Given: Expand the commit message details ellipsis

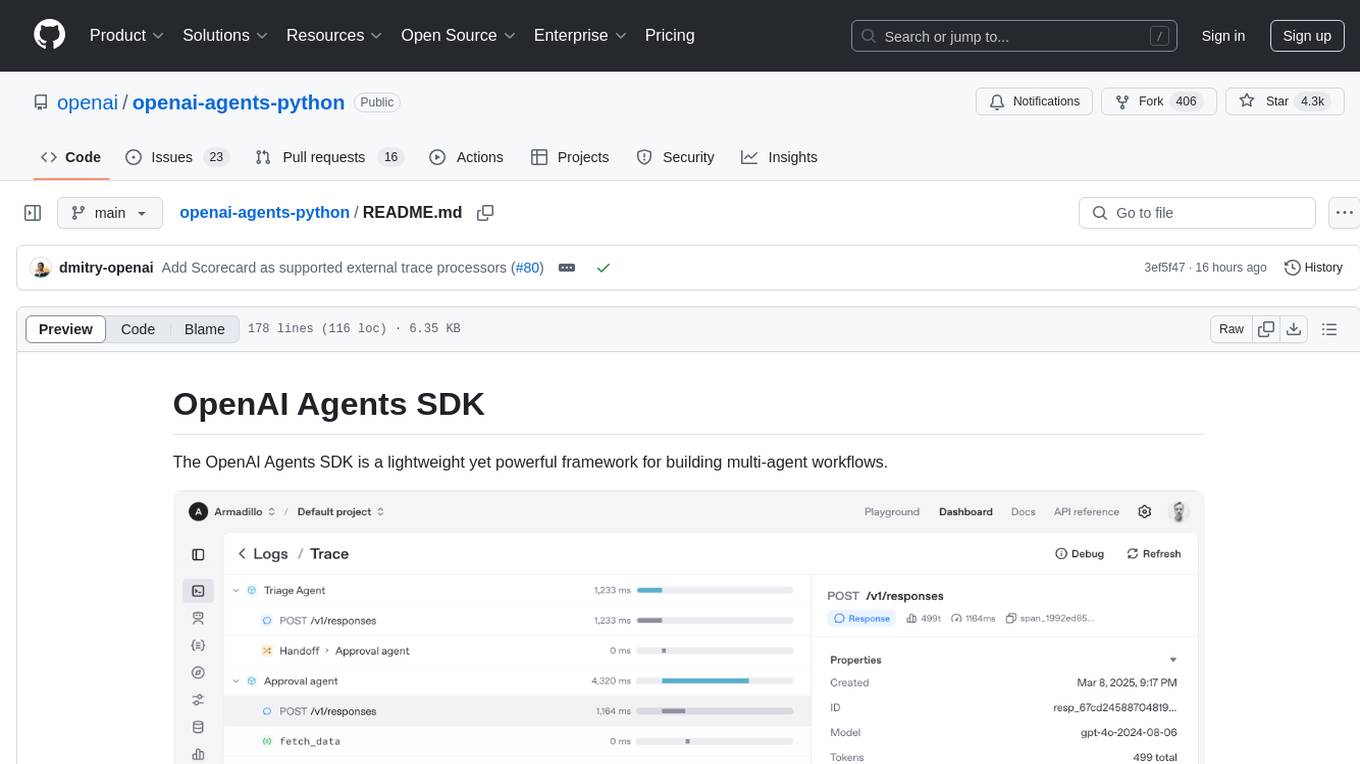Looking at the screenshot, I should pos(567,268).
